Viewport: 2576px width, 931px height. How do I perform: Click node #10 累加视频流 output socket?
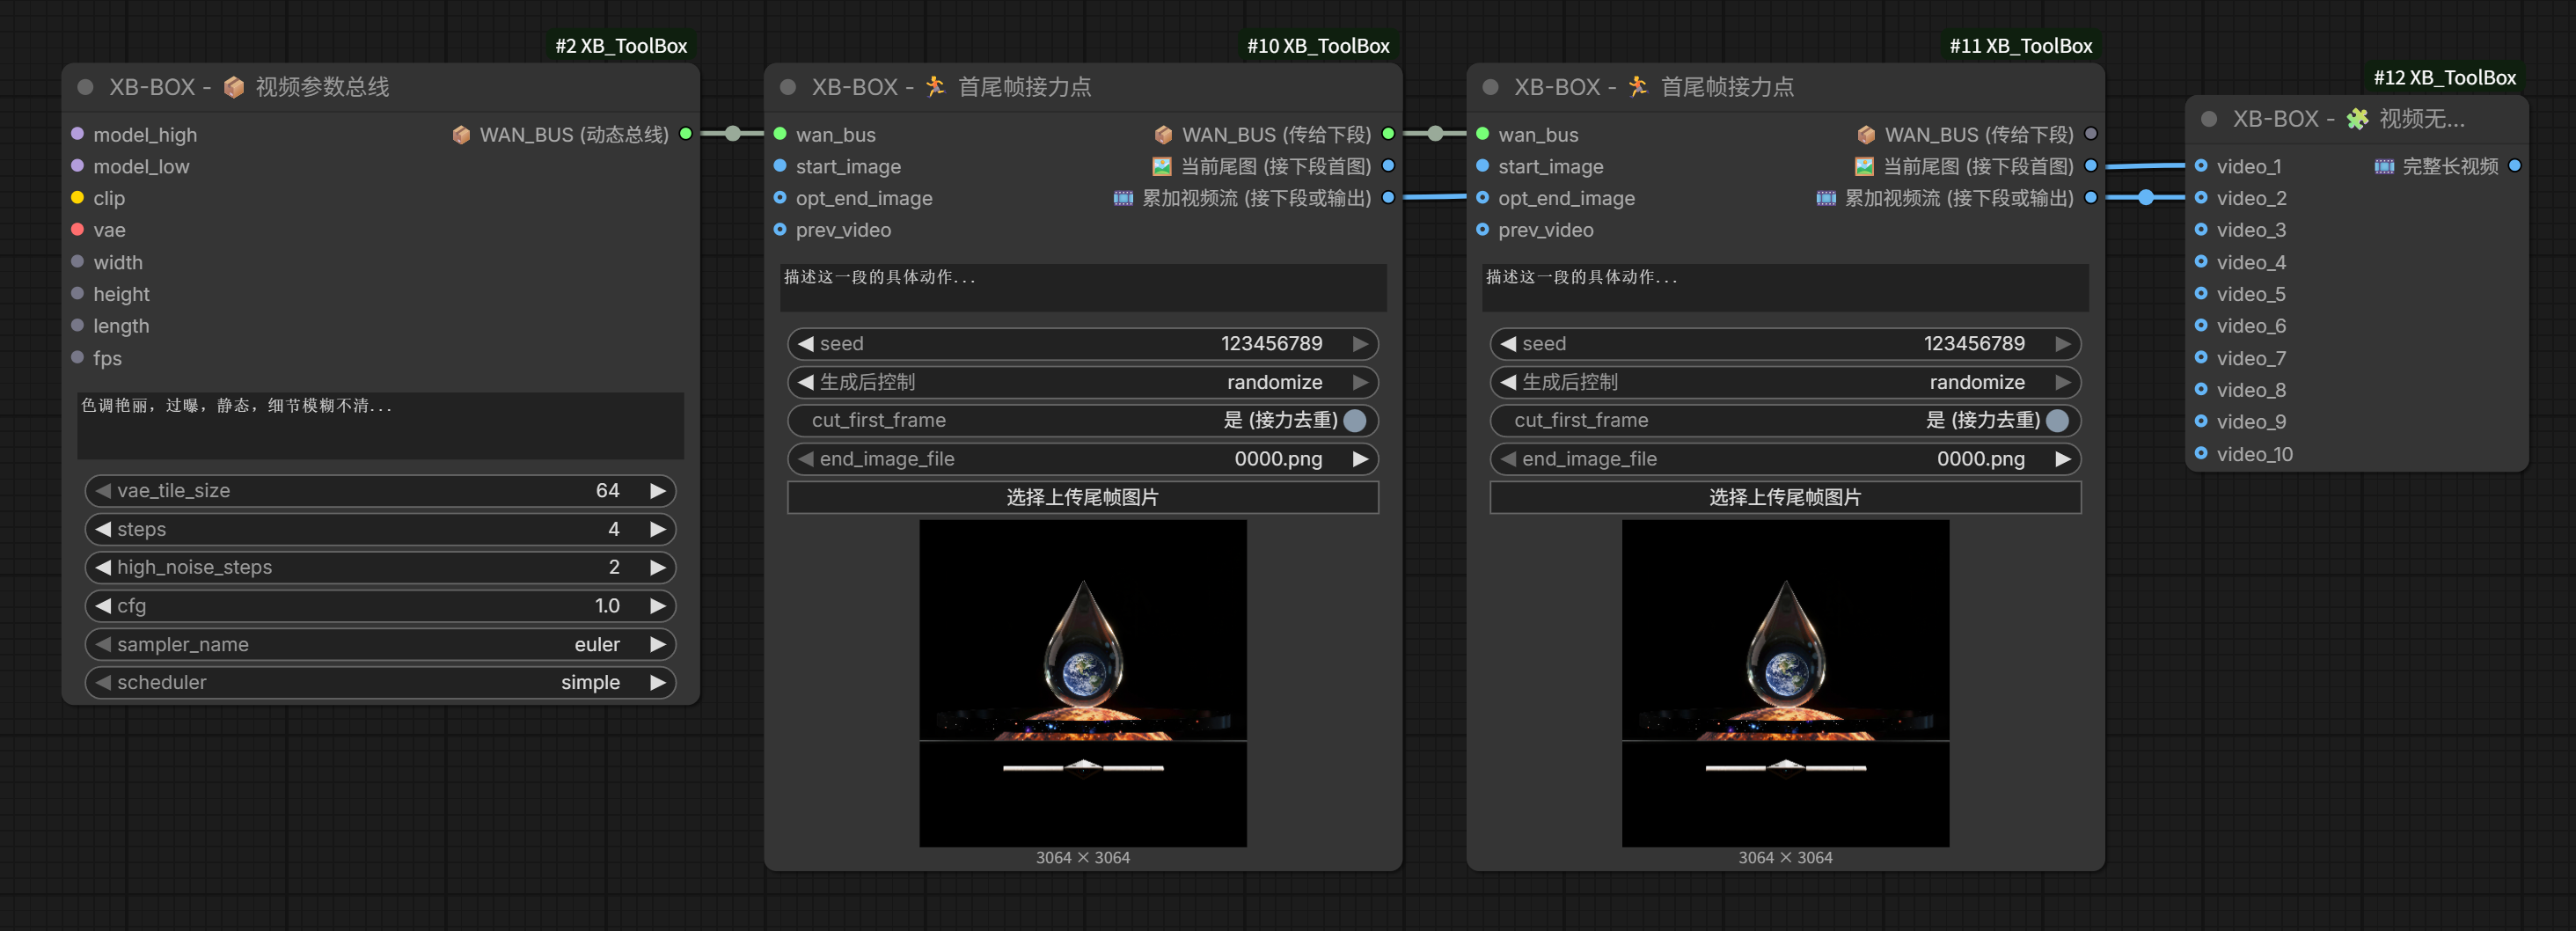click(x=1388, y=198)
